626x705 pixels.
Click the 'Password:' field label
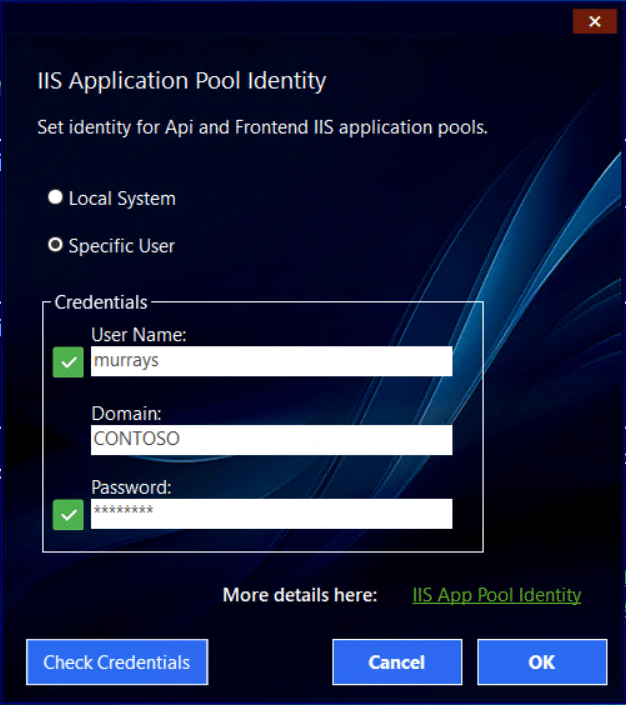tap(132, 488)
